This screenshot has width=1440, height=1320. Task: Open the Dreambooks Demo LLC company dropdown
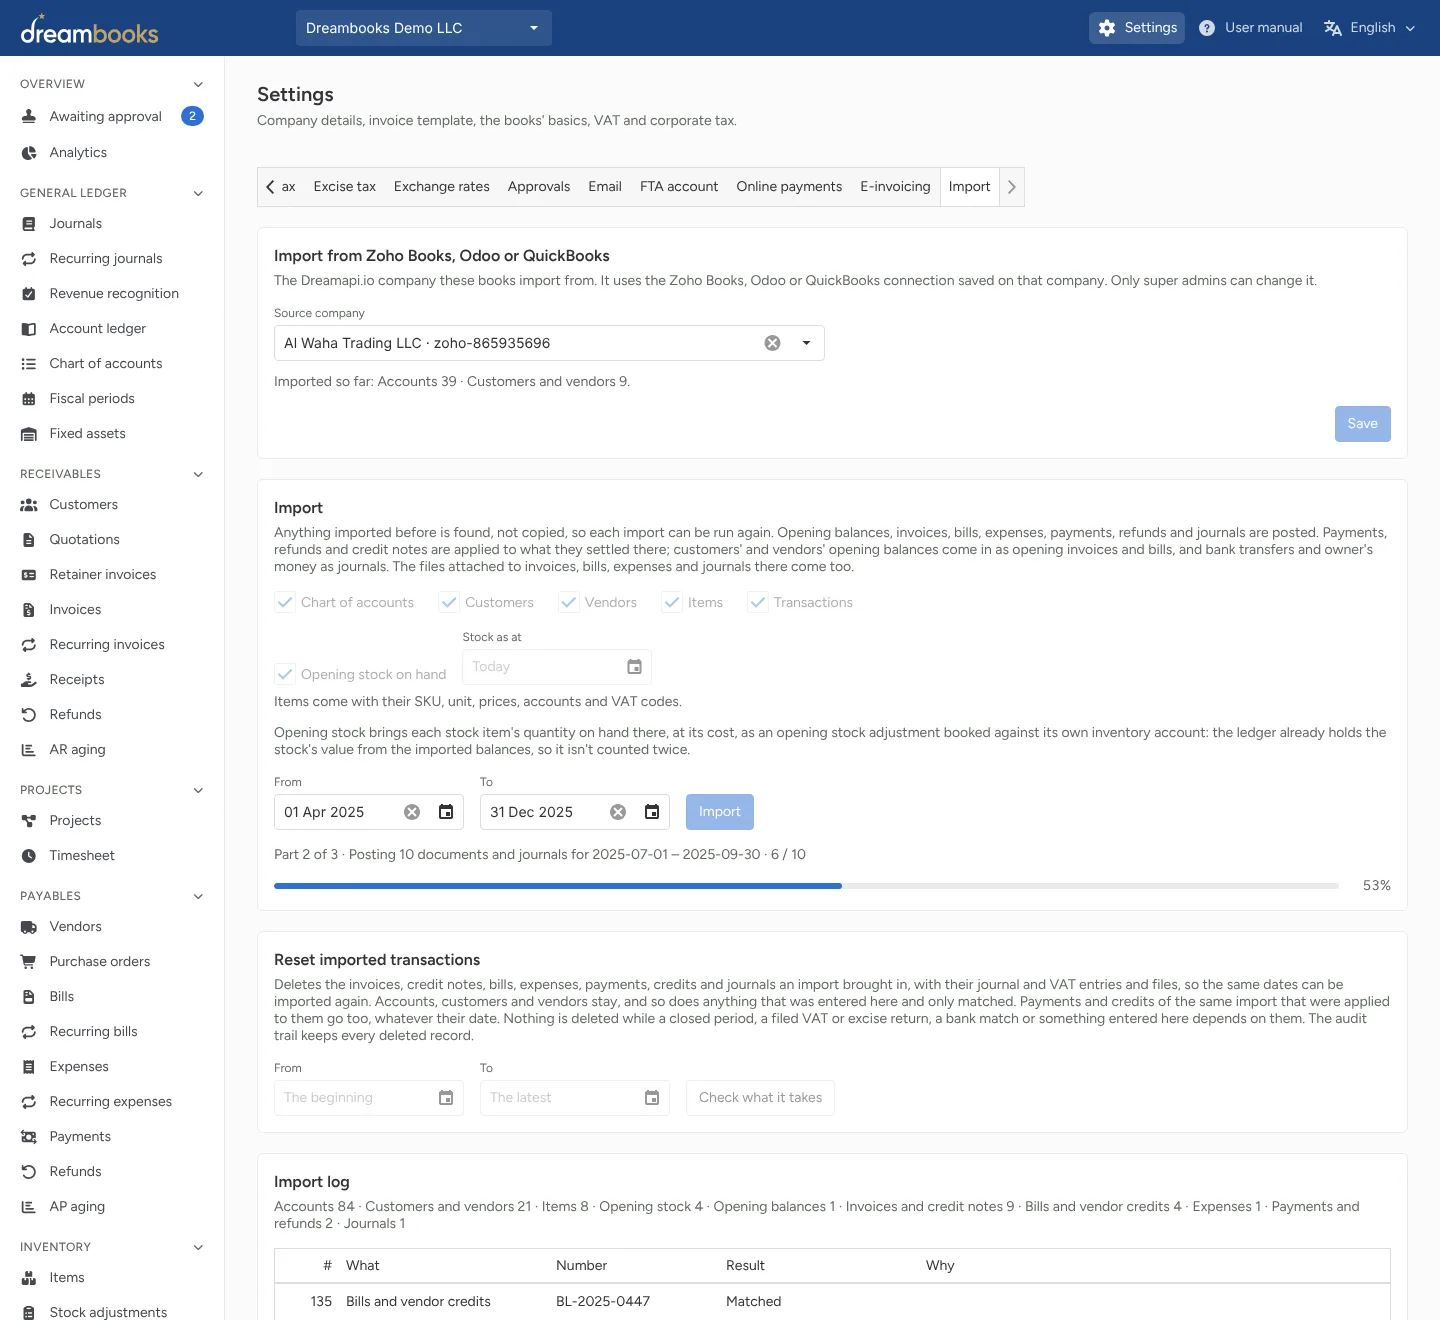tap(424, 28)
